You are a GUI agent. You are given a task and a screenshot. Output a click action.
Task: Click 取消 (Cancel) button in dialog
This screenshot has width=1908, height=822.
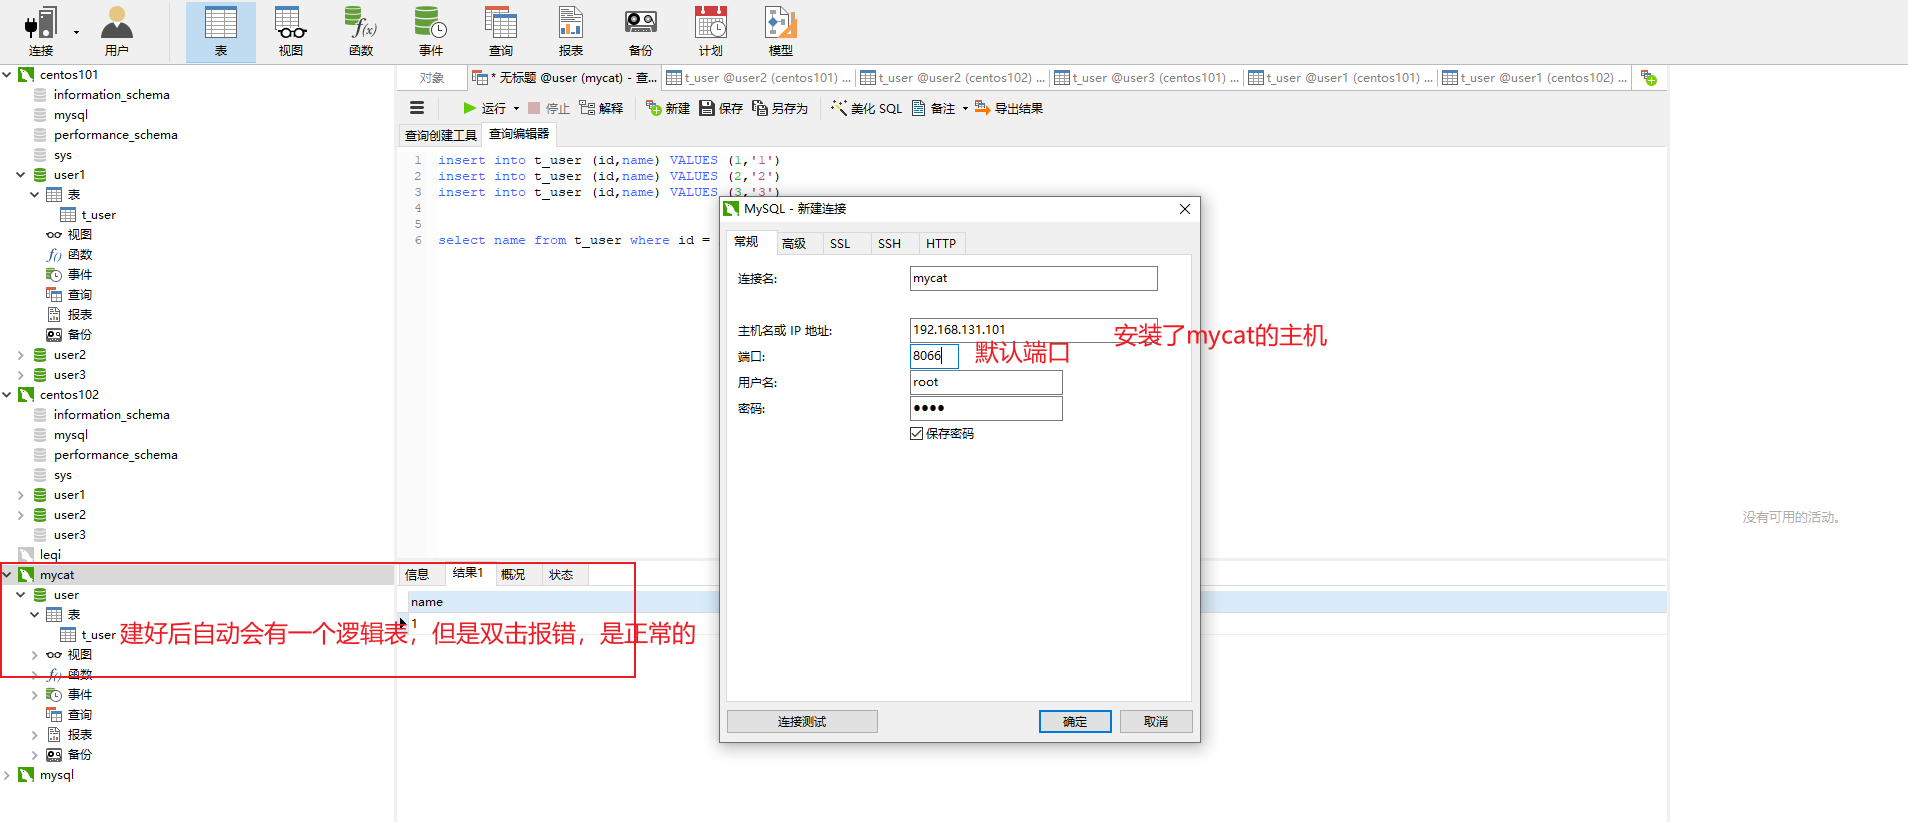click(1156, 721)
